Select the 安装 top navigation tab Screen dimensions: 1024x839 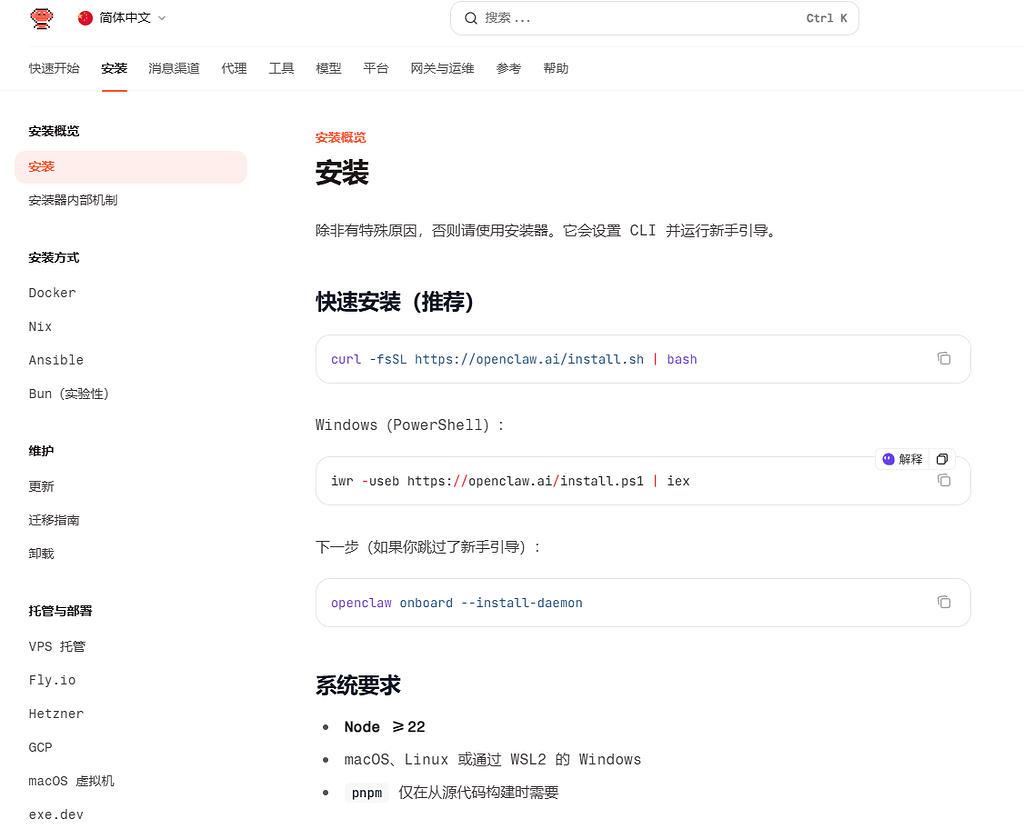(x=114, y=69)
